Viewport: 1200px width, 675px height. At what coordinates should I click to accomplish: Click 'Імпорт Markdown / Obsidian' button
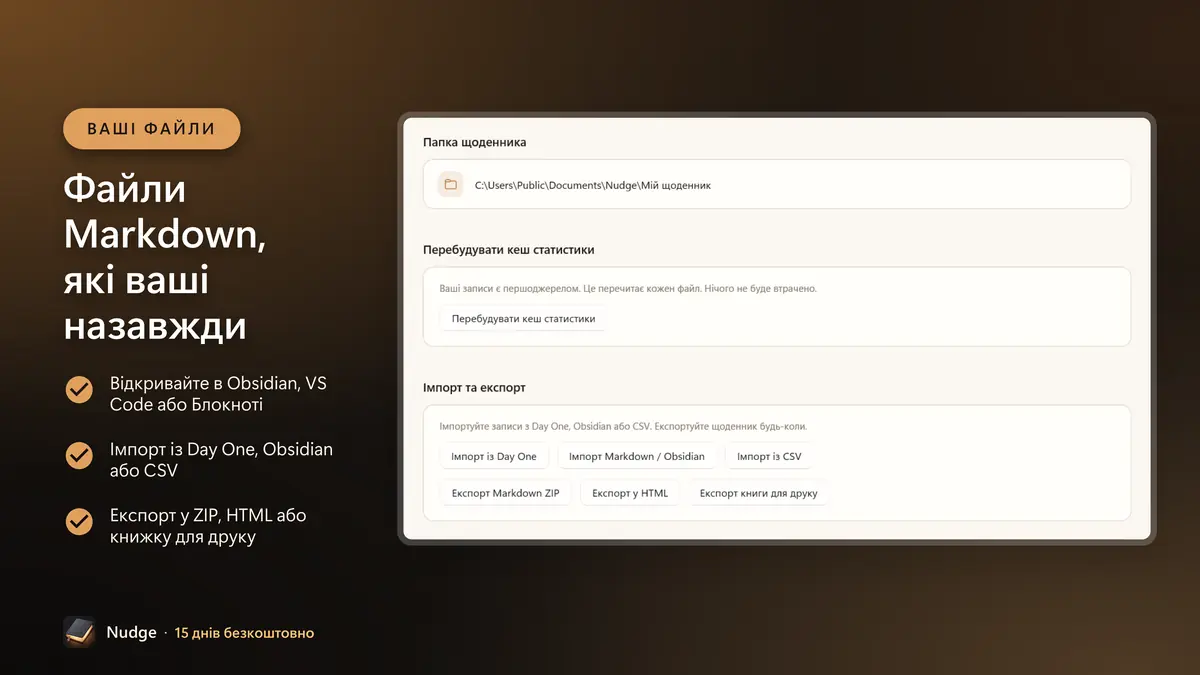click(636, 456)
